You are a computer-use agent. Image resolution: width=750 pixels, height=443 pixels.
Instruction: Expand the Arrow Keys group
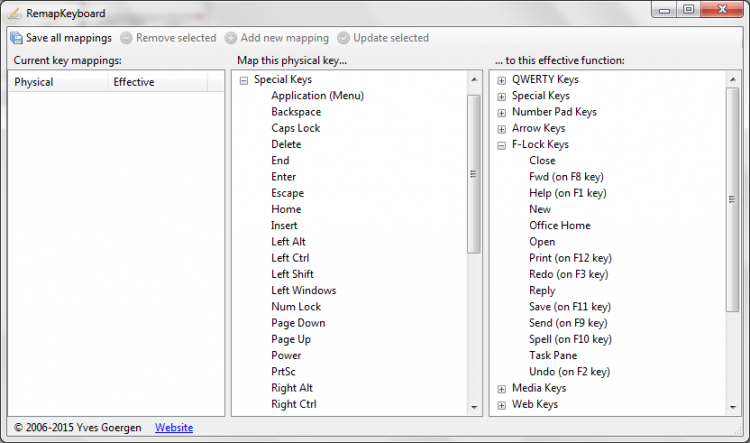(501, 129)
